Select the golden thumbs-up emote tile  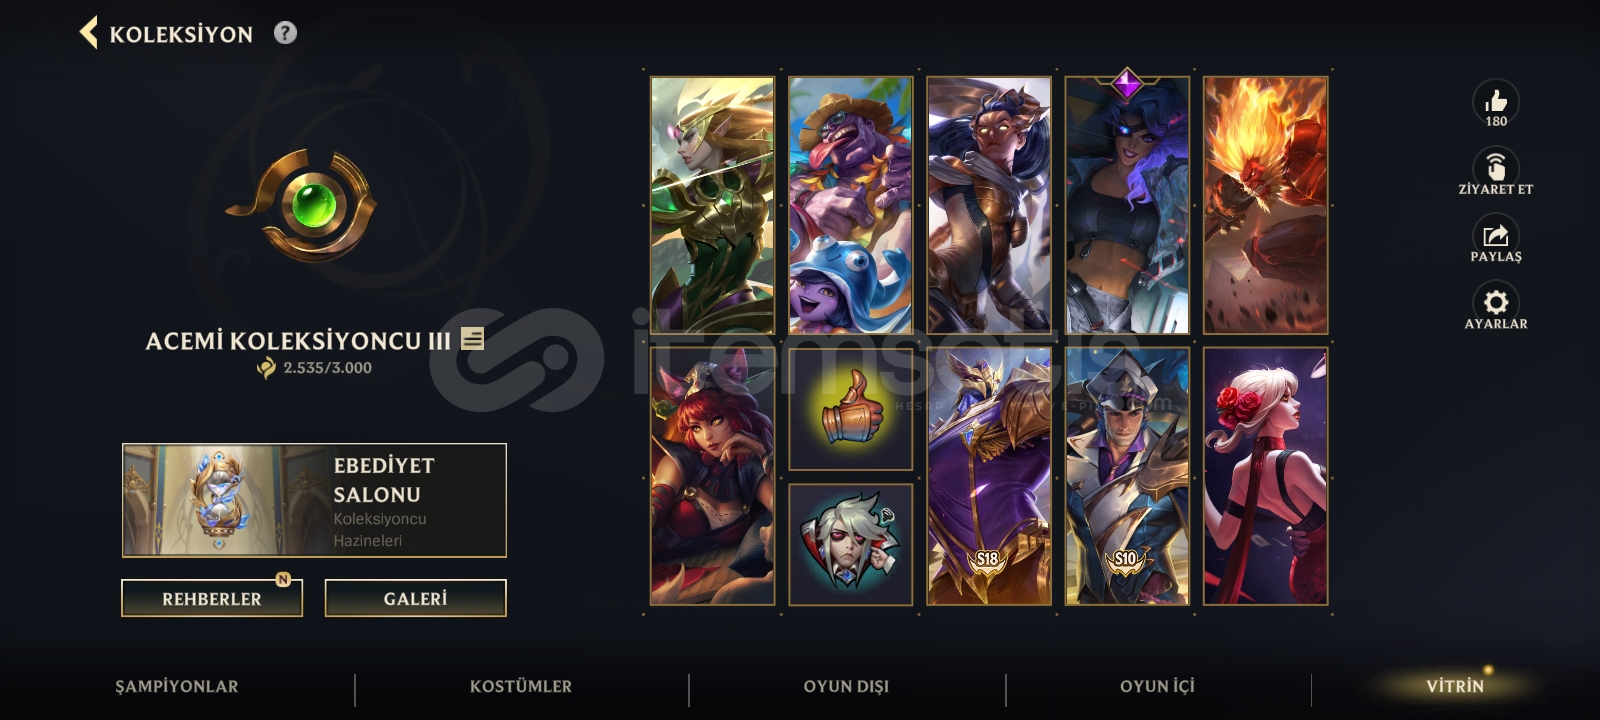click(x=851, y=410)
